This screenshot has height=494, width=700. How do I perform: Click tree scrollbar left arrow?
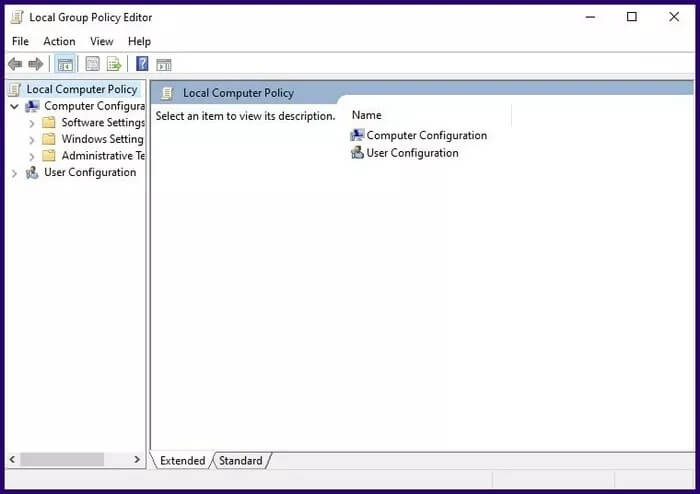coord(12,459)
